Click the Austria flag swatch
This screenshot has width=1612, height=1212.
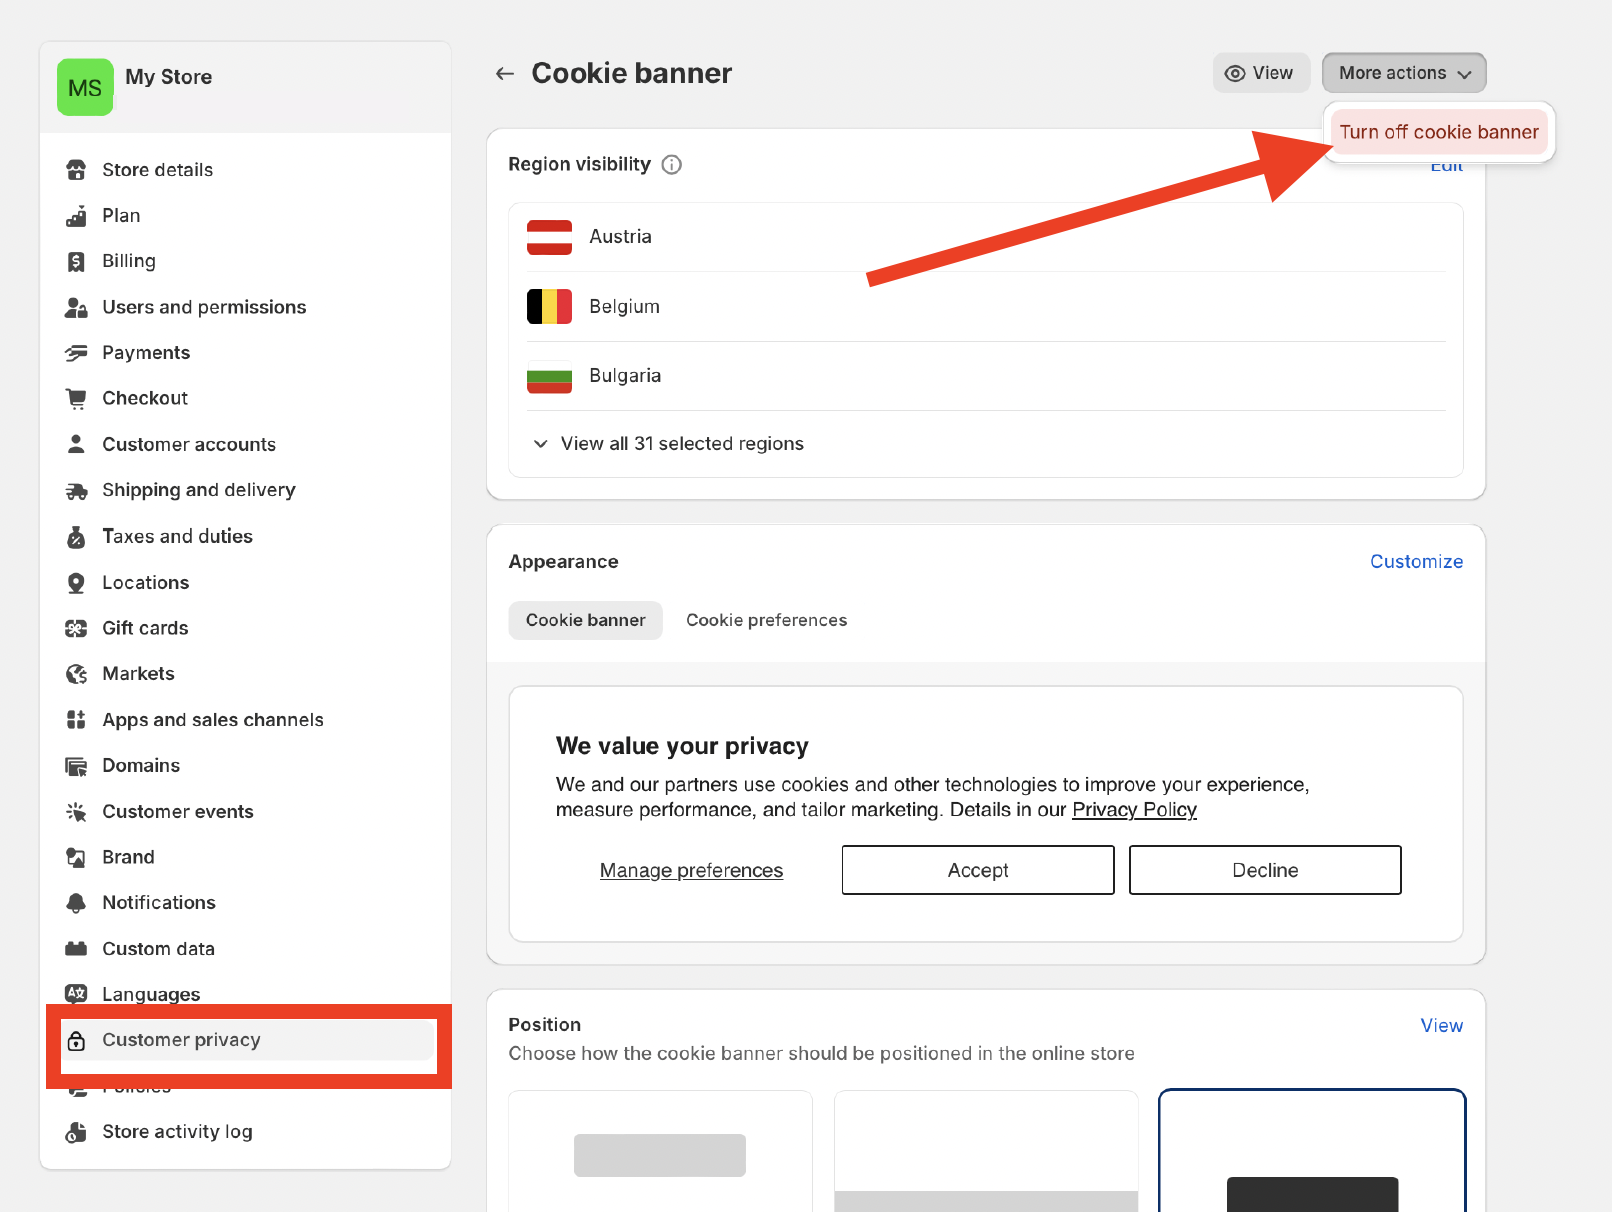tap(549, 237)
